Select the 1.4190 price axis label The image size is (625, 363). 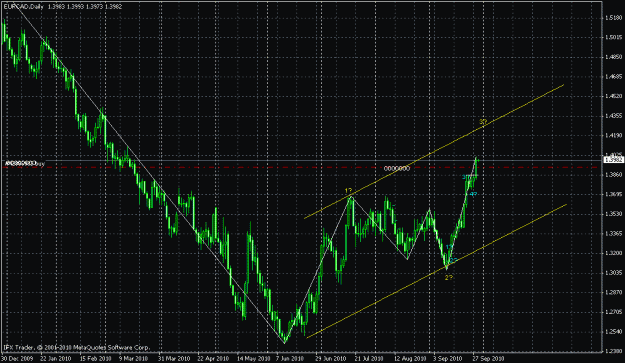(613, 135)
